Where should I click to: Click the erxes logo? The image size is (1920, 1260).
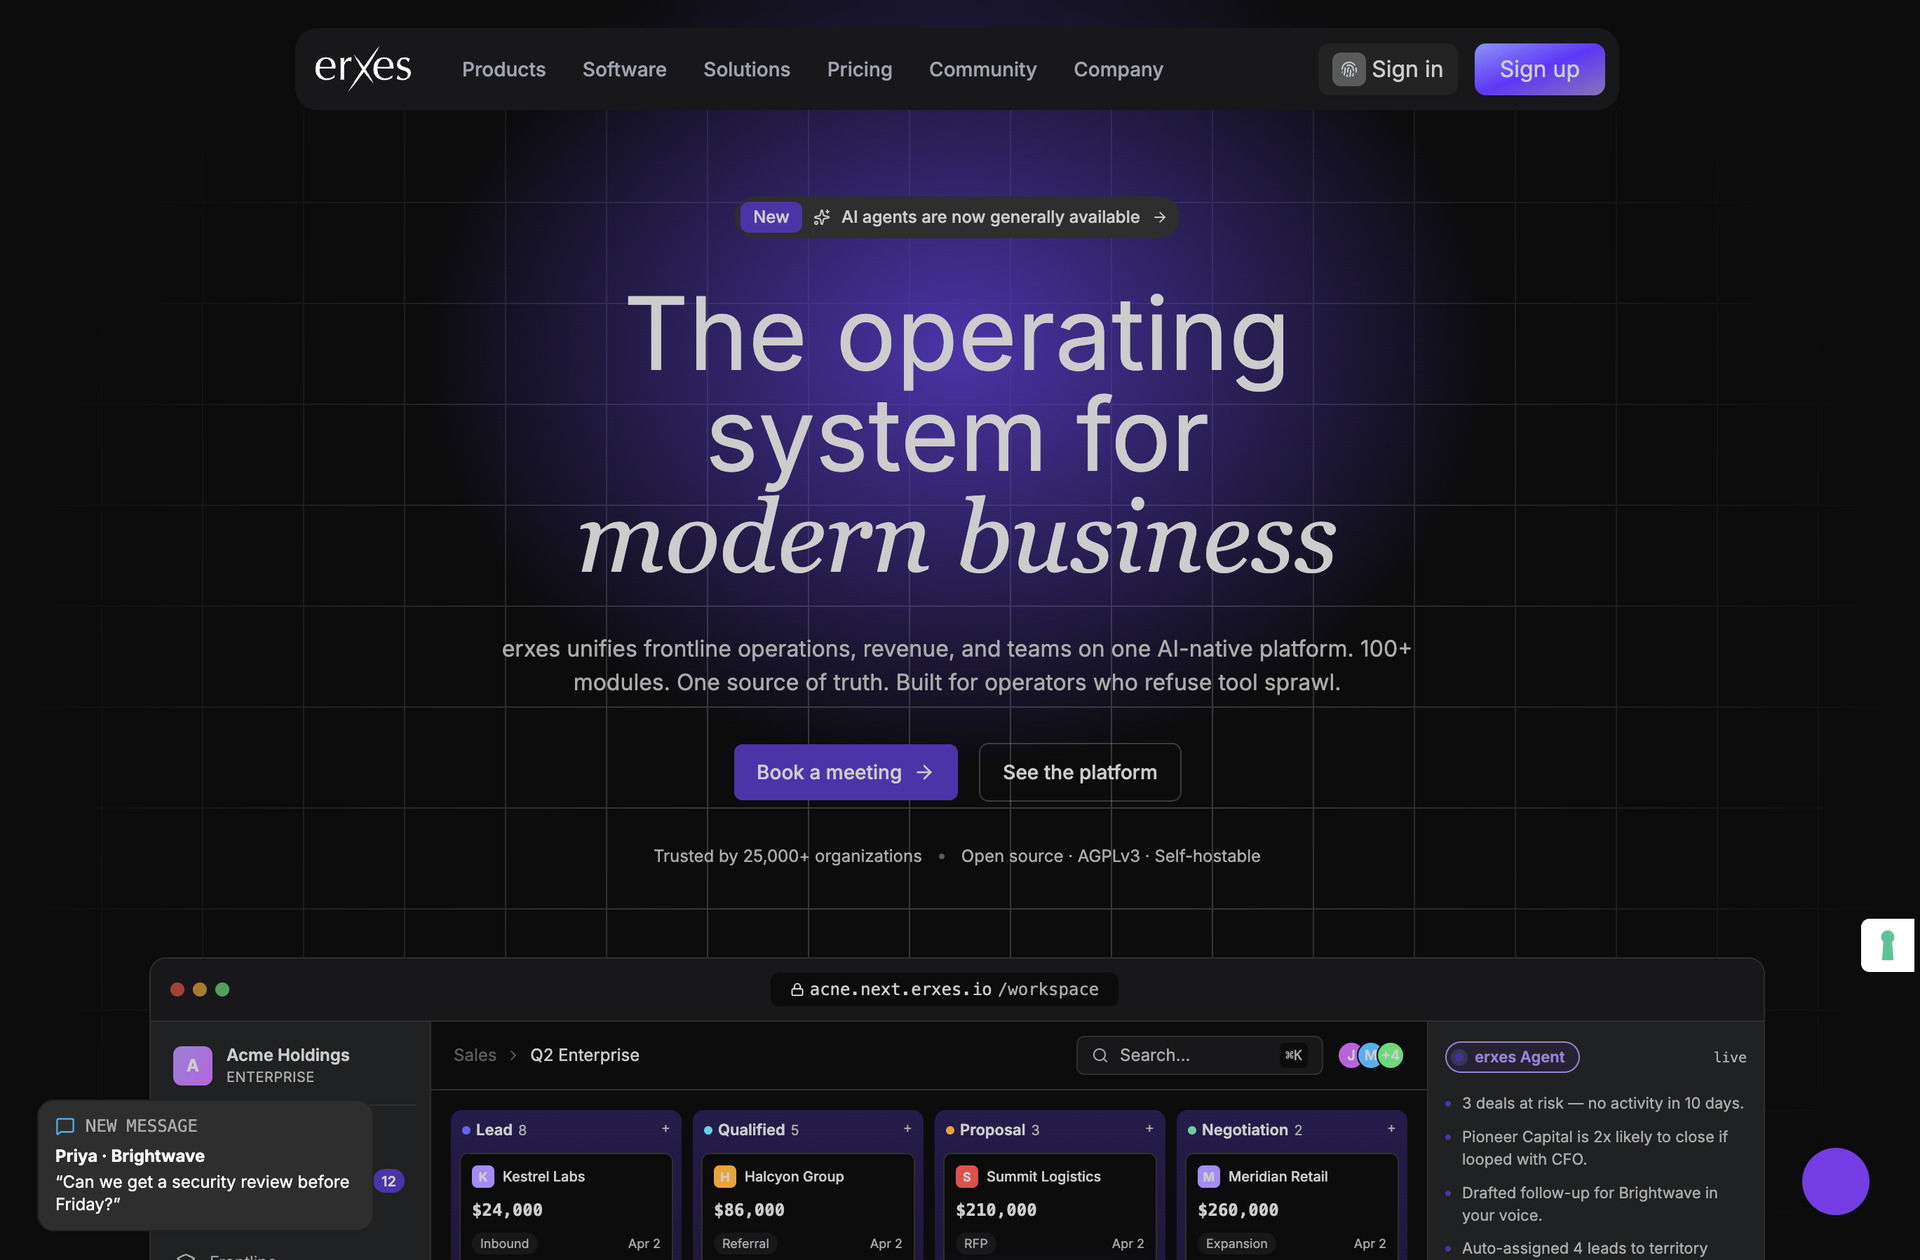pyautogui.click(x=363, y=69)
